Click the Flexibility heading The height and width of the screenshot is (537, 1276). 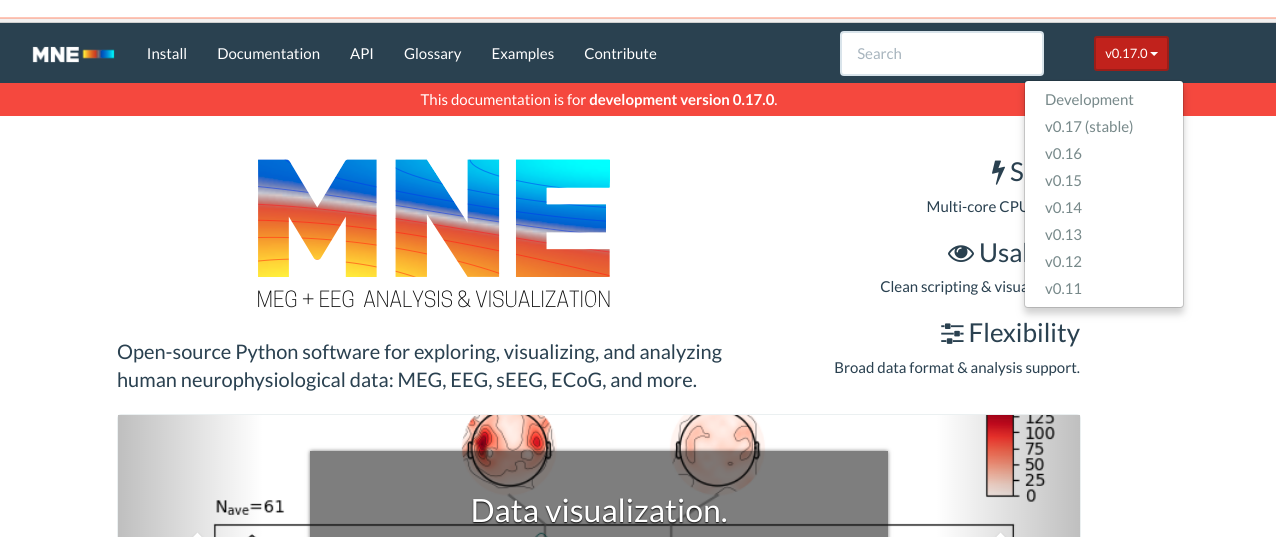(x=1024, y=333)
